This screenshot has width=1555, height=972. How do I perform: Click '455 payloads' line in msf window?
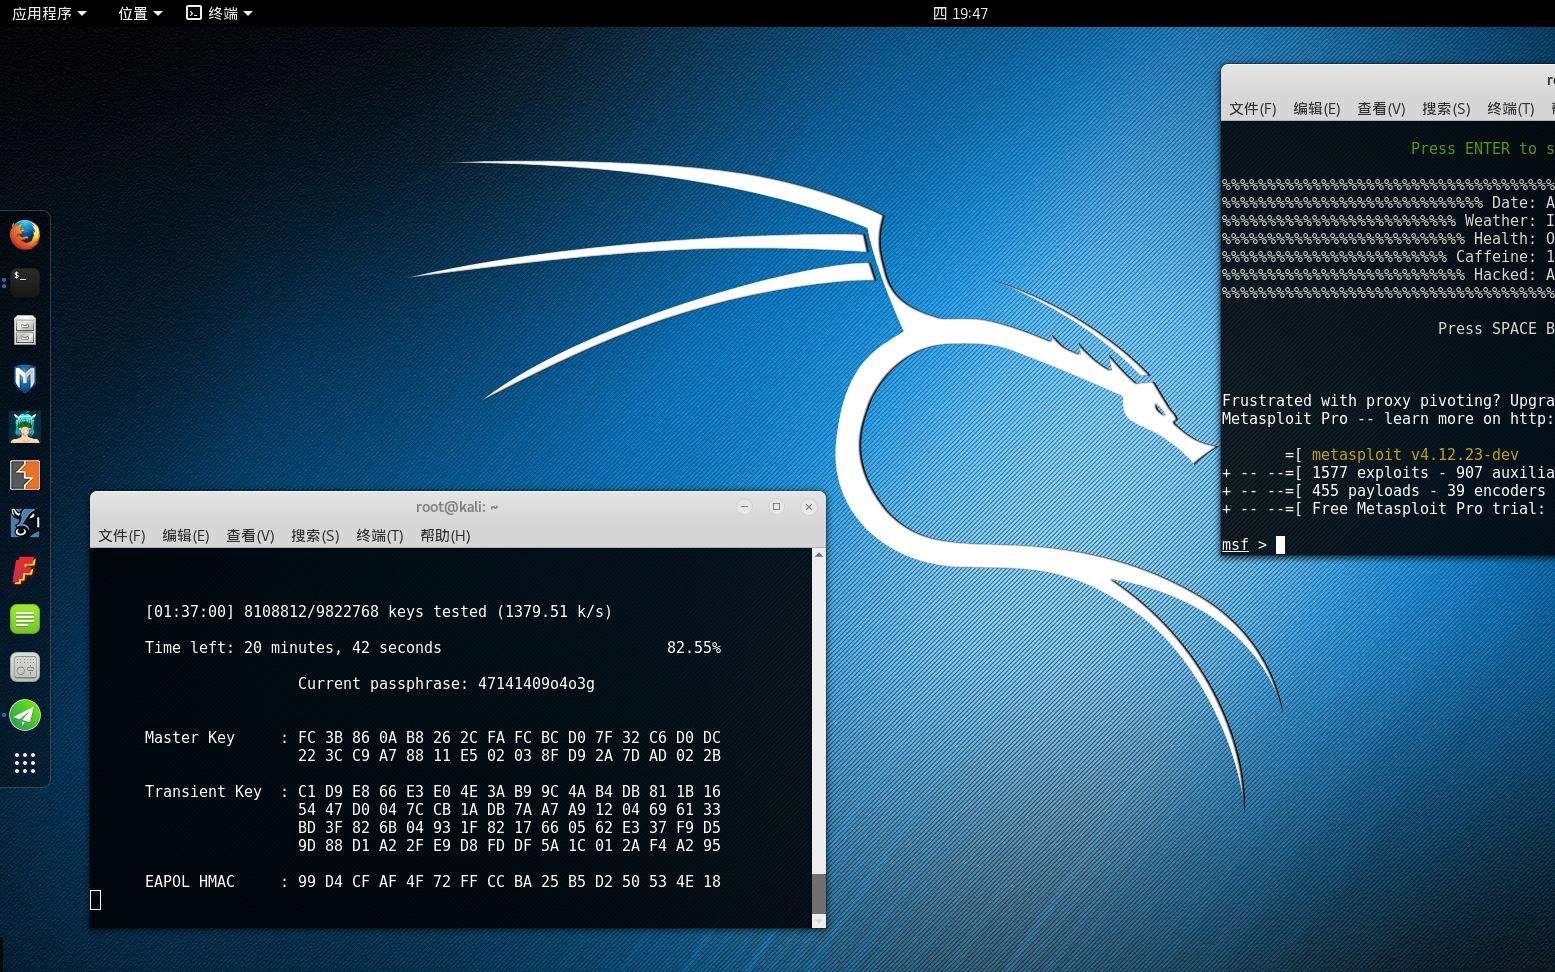pos(1388,491)
